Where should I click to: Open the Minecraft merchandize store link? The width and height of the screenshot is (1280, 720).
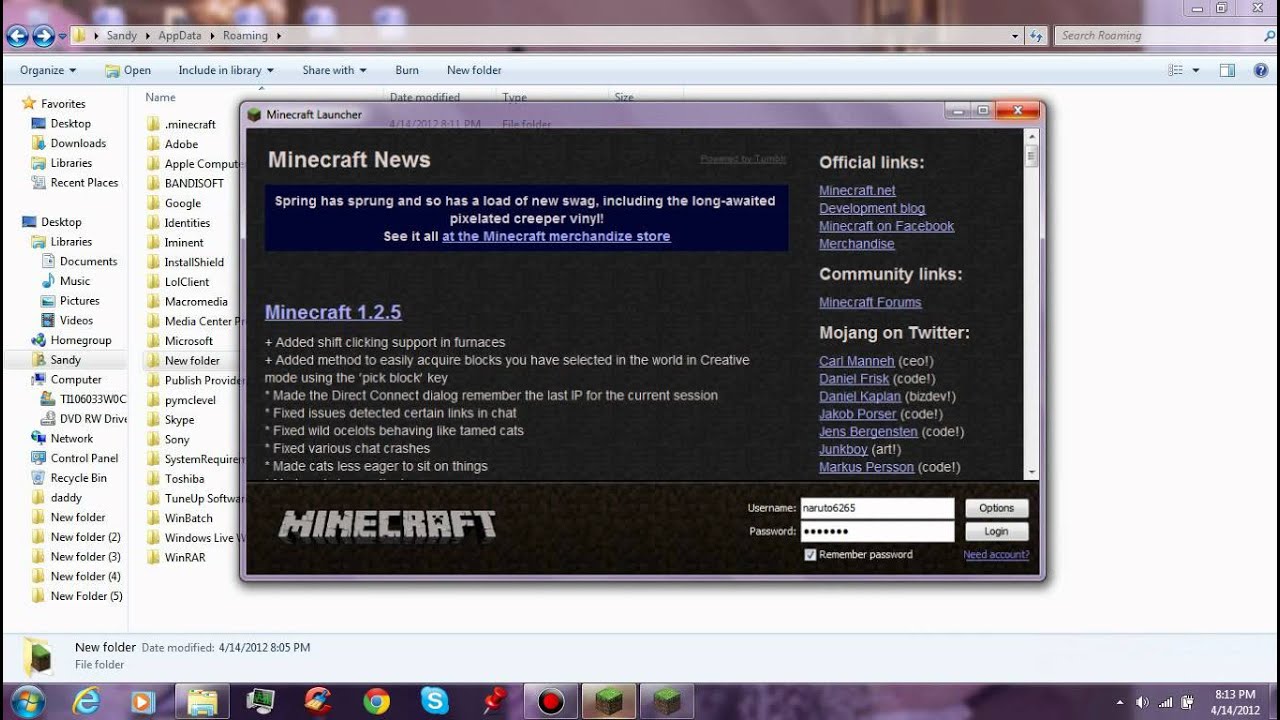[556, 236]
